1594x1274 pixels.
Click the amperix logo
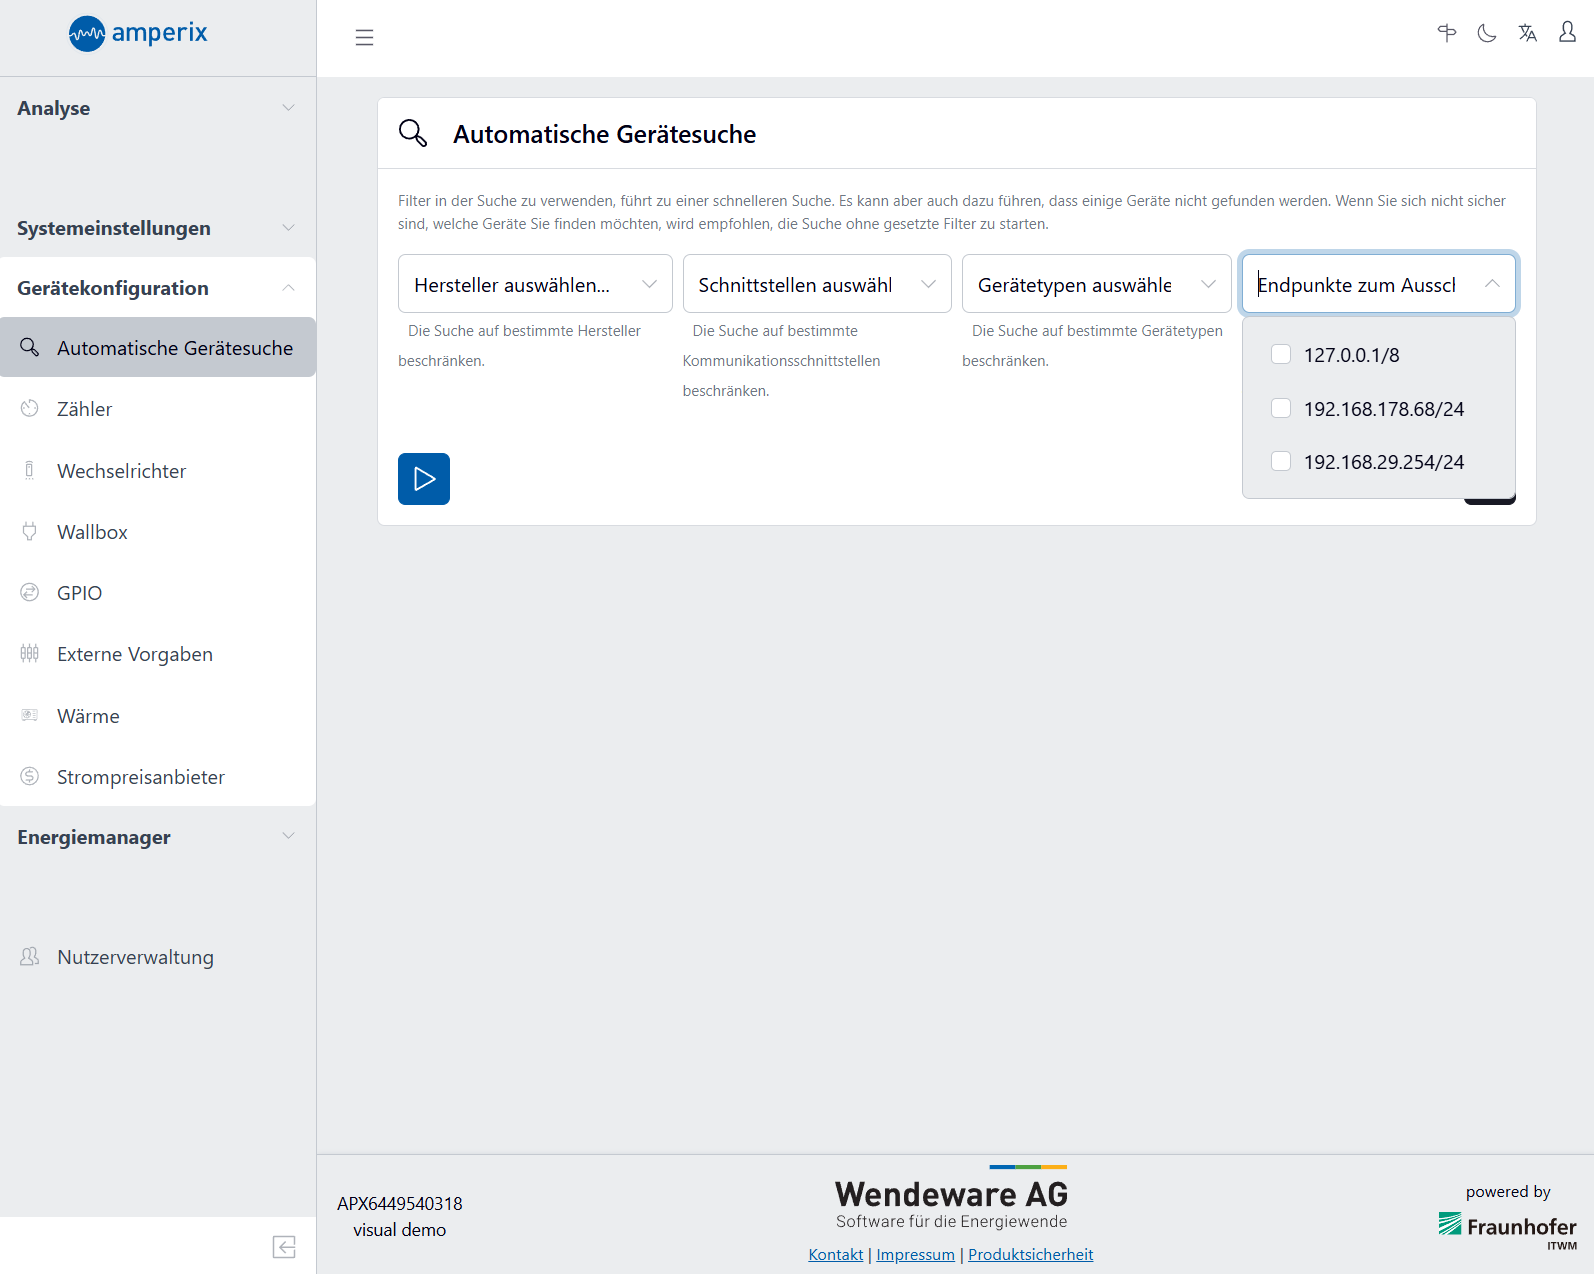tap(138, 33)
